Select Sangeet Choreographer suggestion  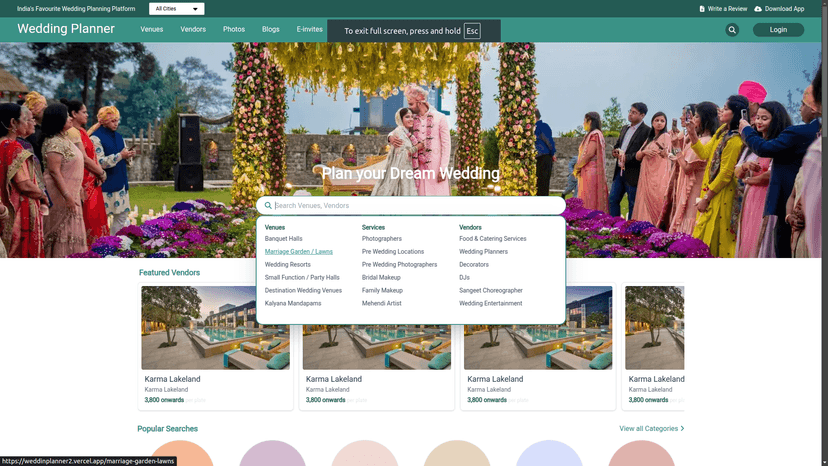point(491,291)
